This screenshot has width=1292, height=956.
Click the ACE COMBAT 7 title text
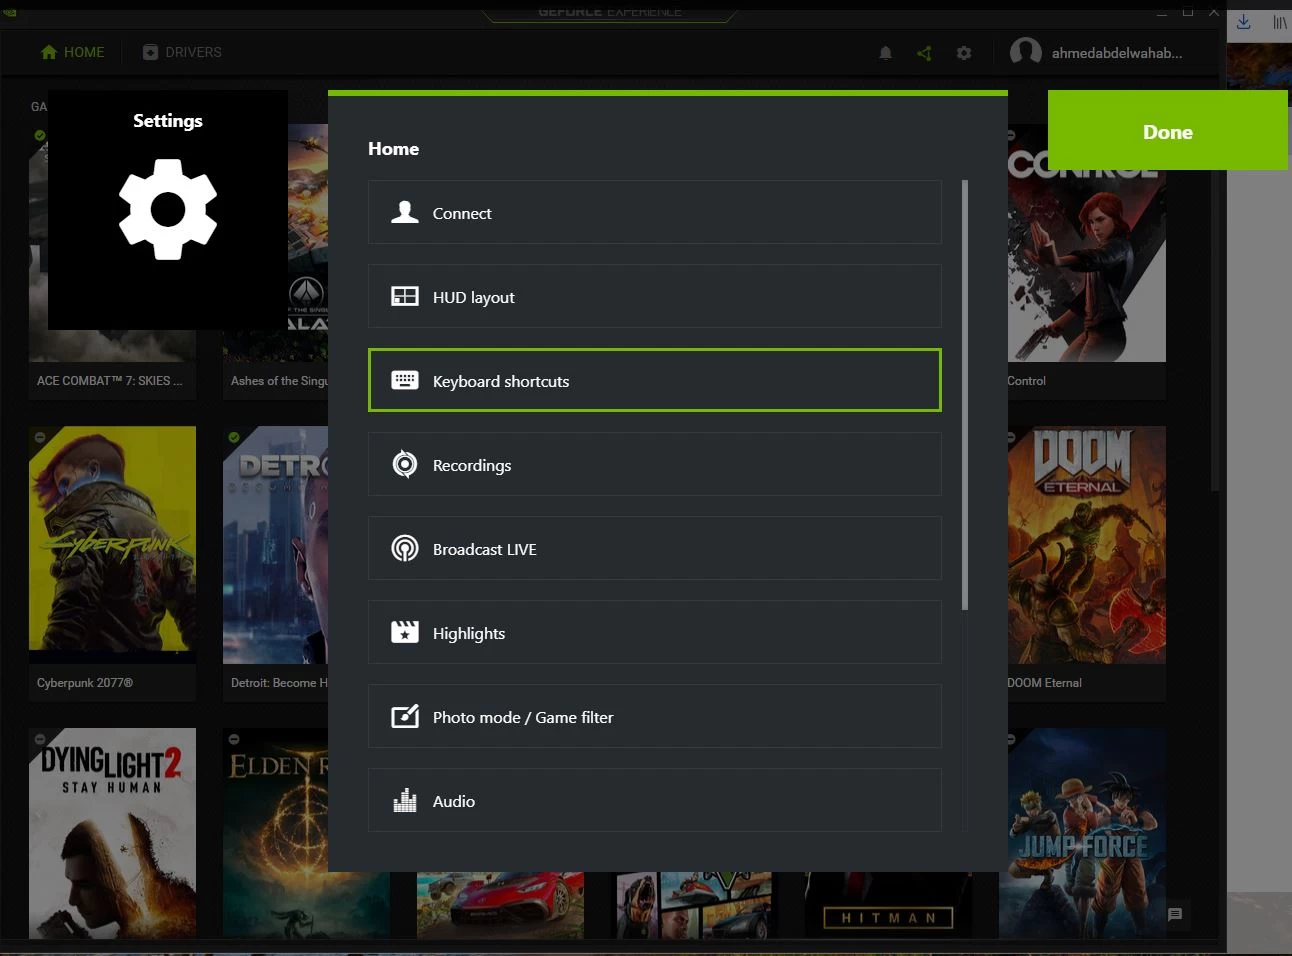point(109,381)
